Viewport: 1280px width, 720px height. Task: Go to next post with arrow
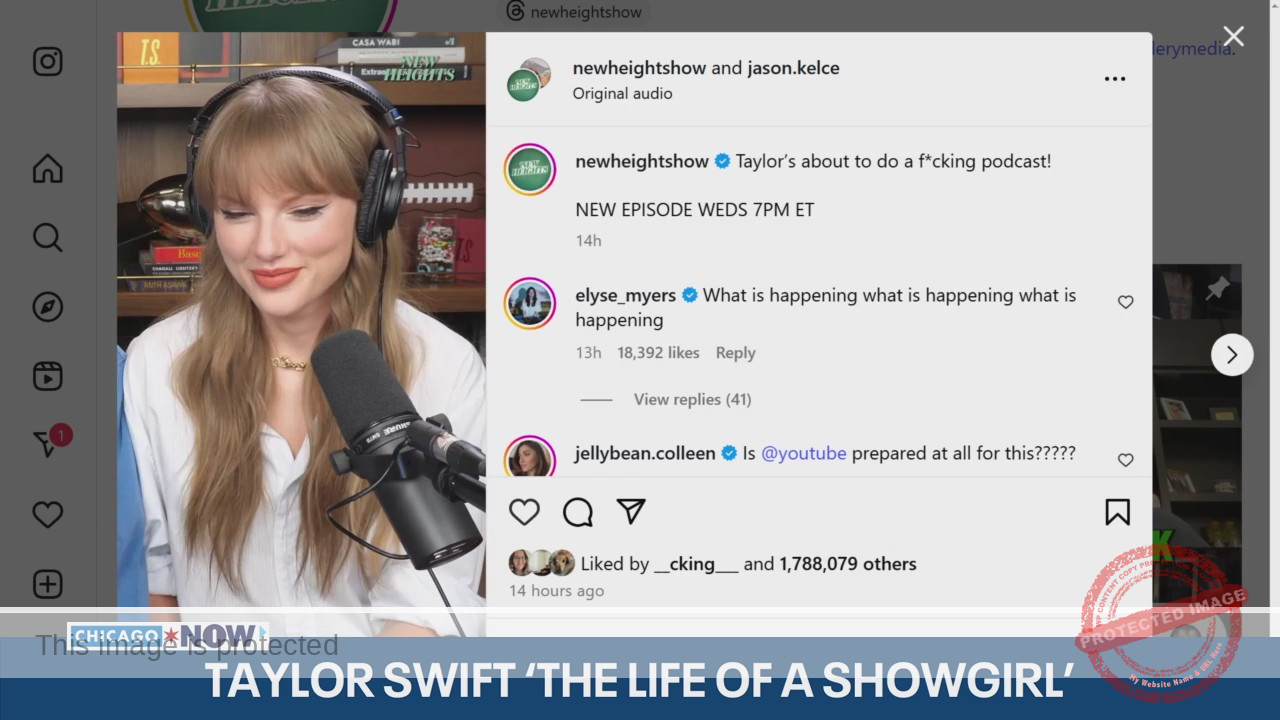click(1232, 355)
